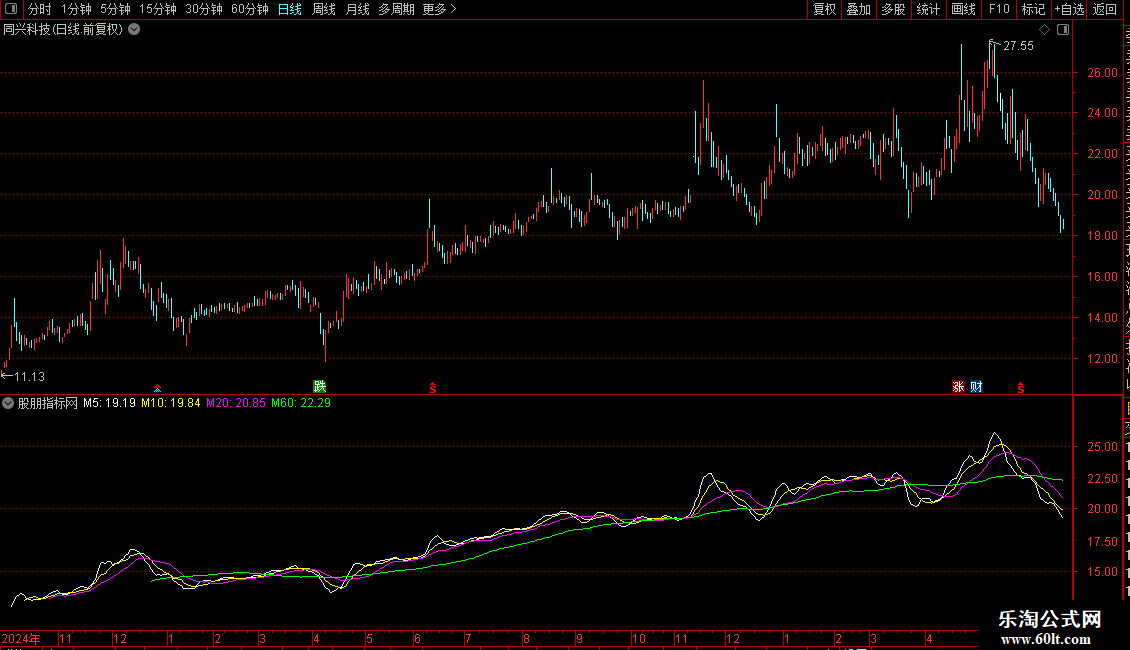Open the 多股 multi-stock view

point(894,9)
